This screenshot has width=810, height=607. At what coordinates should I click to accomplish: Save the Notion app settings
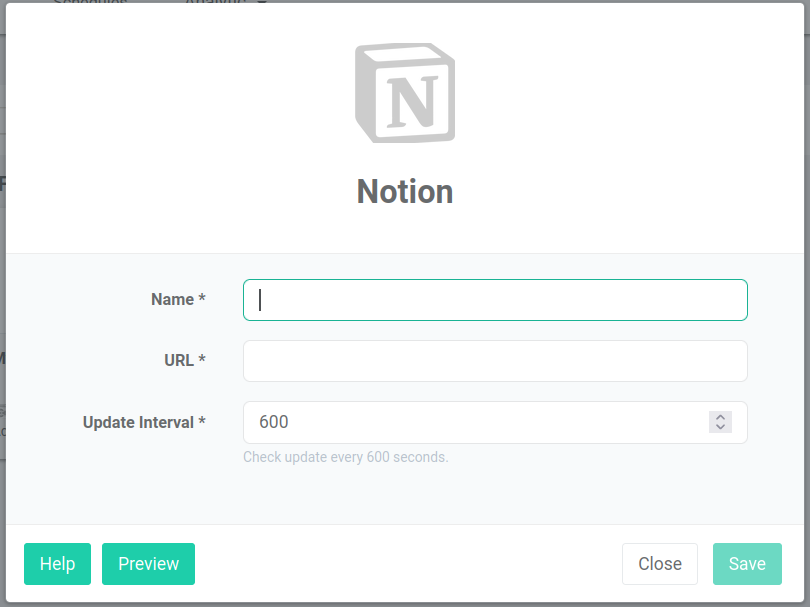tap(747, 564)
